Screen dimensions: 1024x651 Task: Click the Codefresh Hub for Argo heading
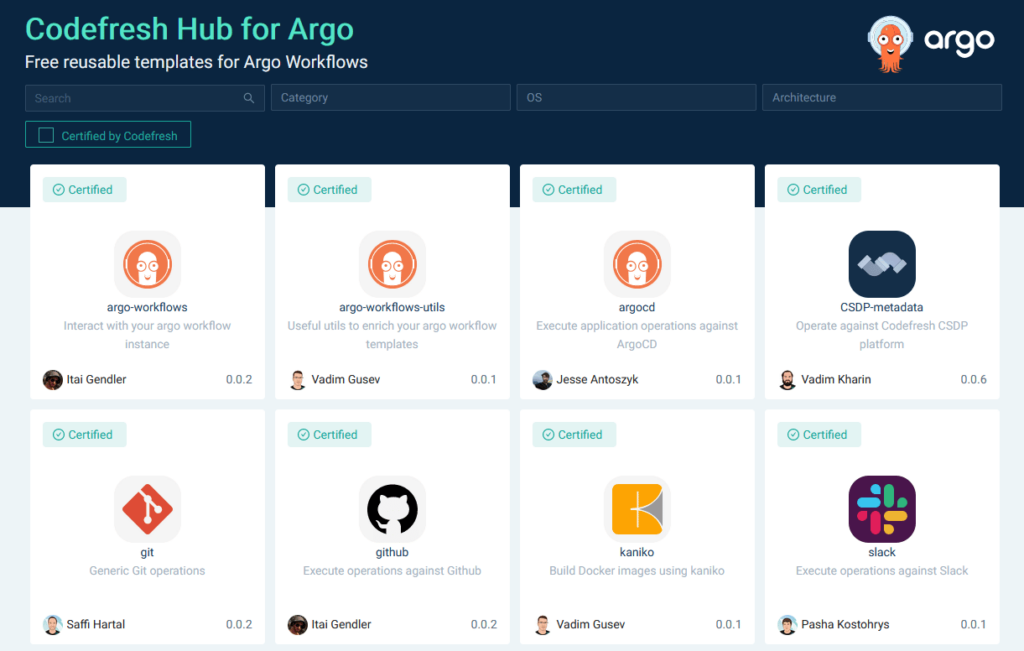(189, 29)
